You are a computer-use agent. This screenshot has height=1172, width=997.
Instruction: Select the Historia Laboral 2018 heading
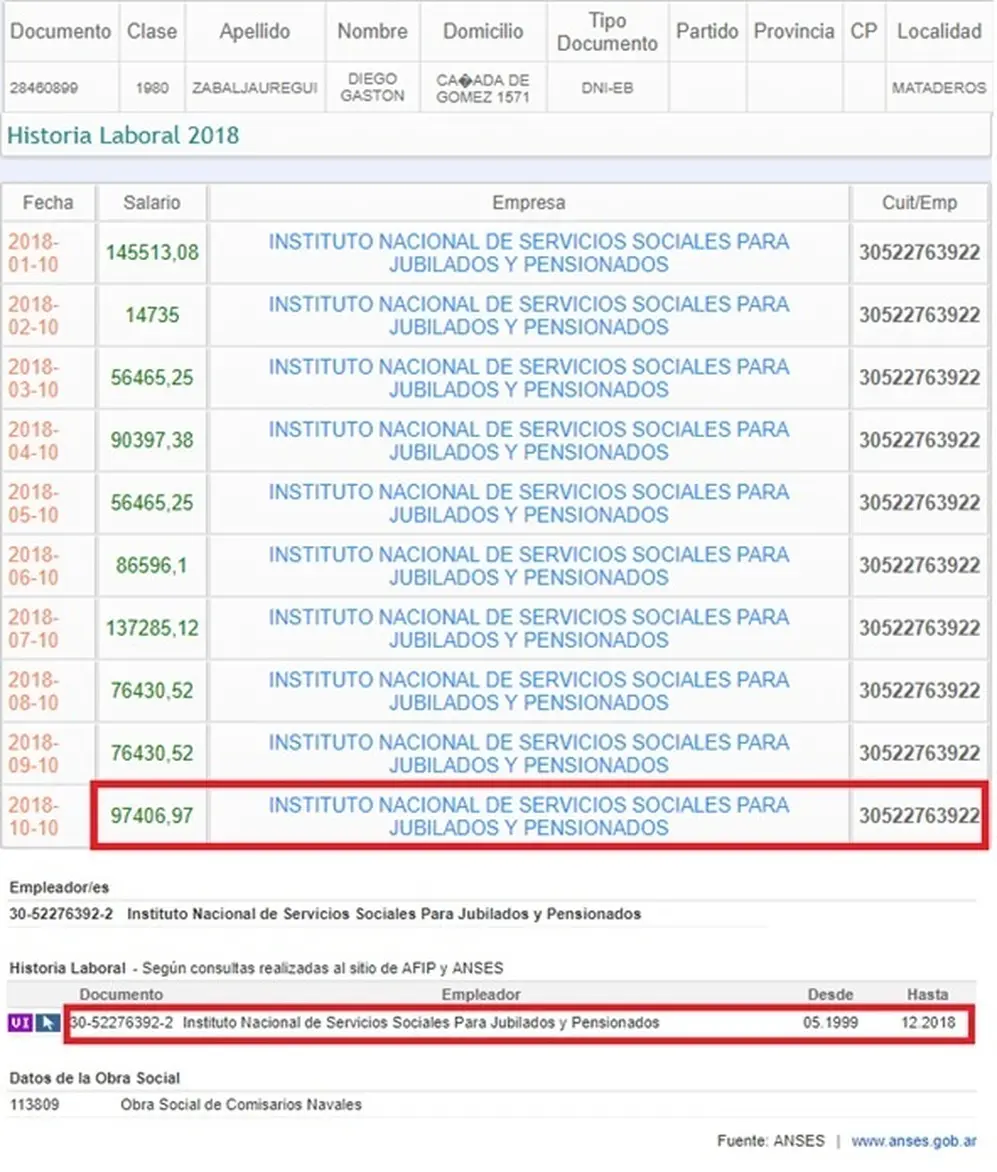[x=123, y=135]
